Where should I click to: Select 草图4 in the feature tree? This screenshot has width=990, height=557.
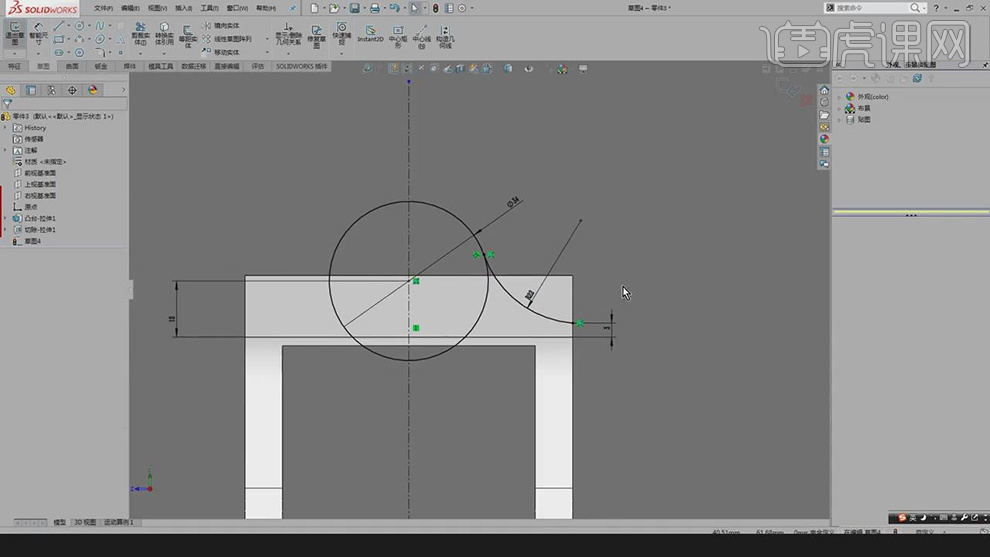click(x=32, y=241)
